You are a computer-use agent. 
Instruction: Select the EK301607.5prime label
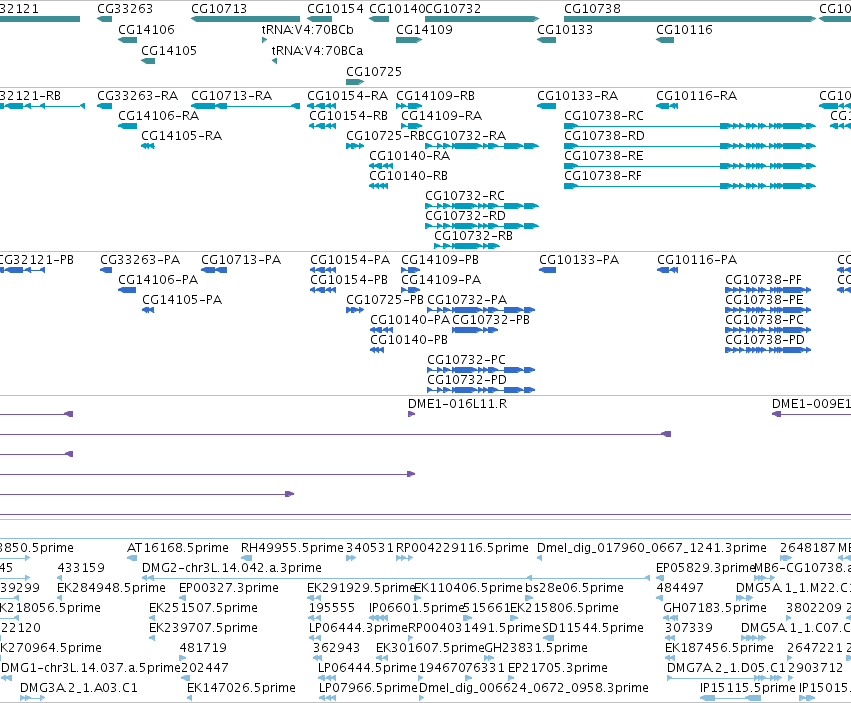pos(430,648)
